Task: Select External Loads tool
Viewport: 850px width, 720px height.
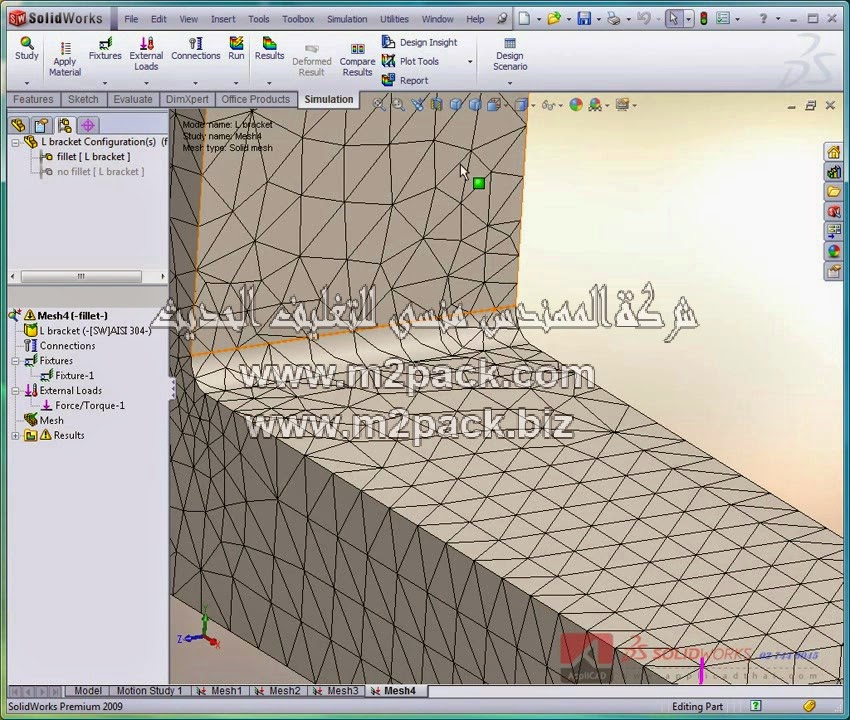Action: [x=146, y=54]
